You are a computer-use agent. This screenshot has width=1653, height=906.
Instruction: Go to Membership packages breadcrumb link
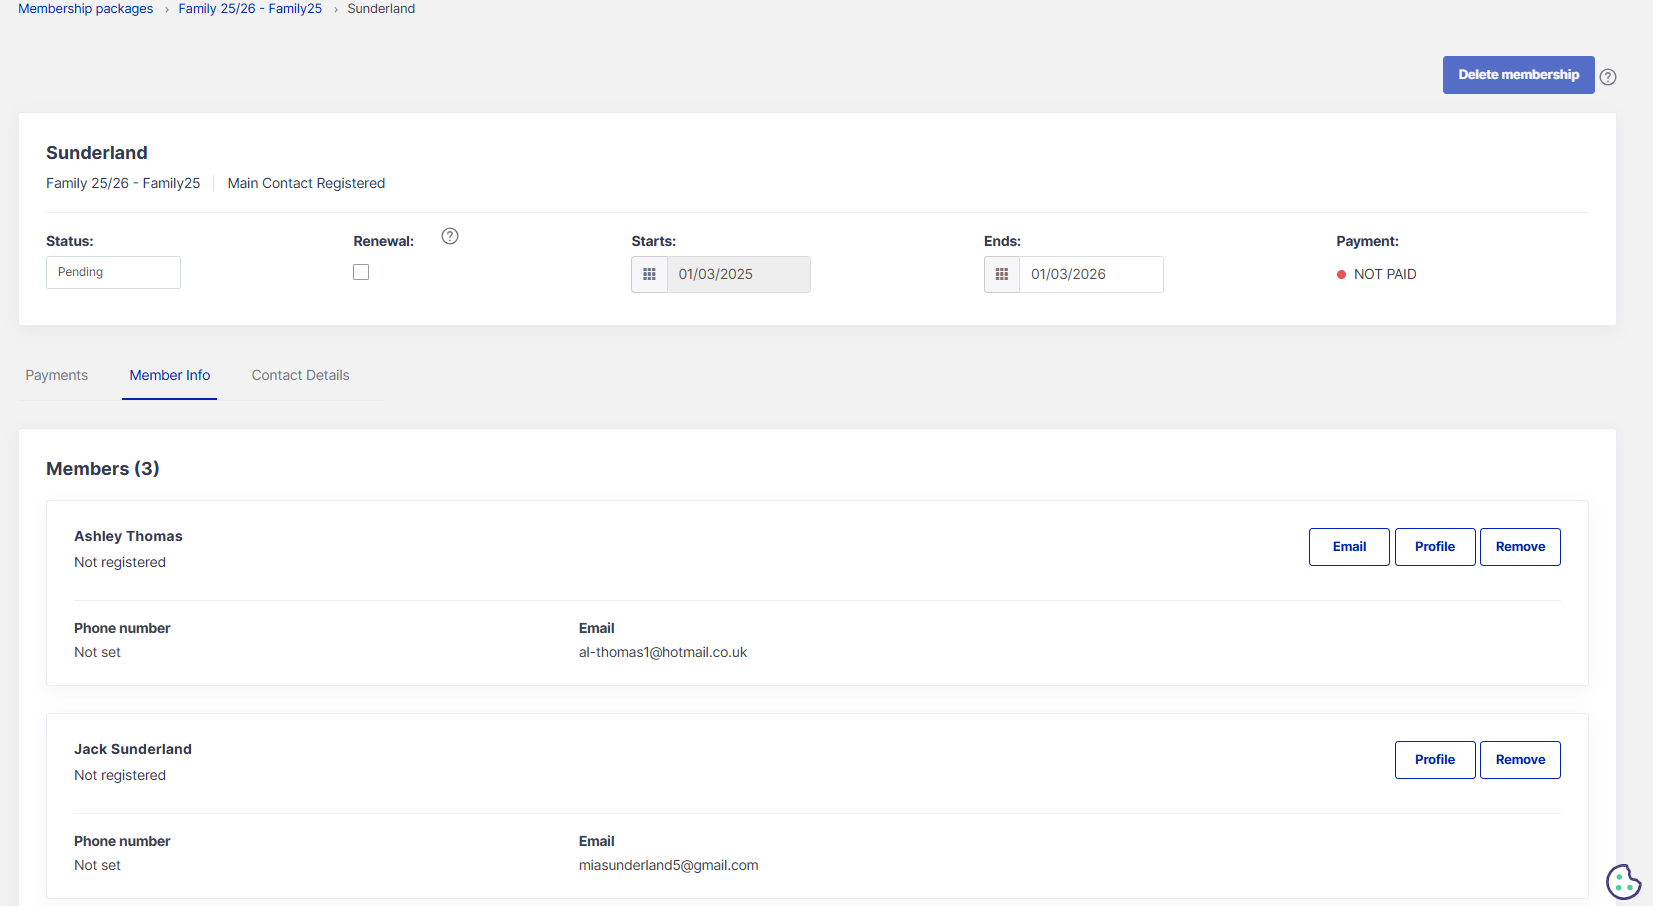86,9
